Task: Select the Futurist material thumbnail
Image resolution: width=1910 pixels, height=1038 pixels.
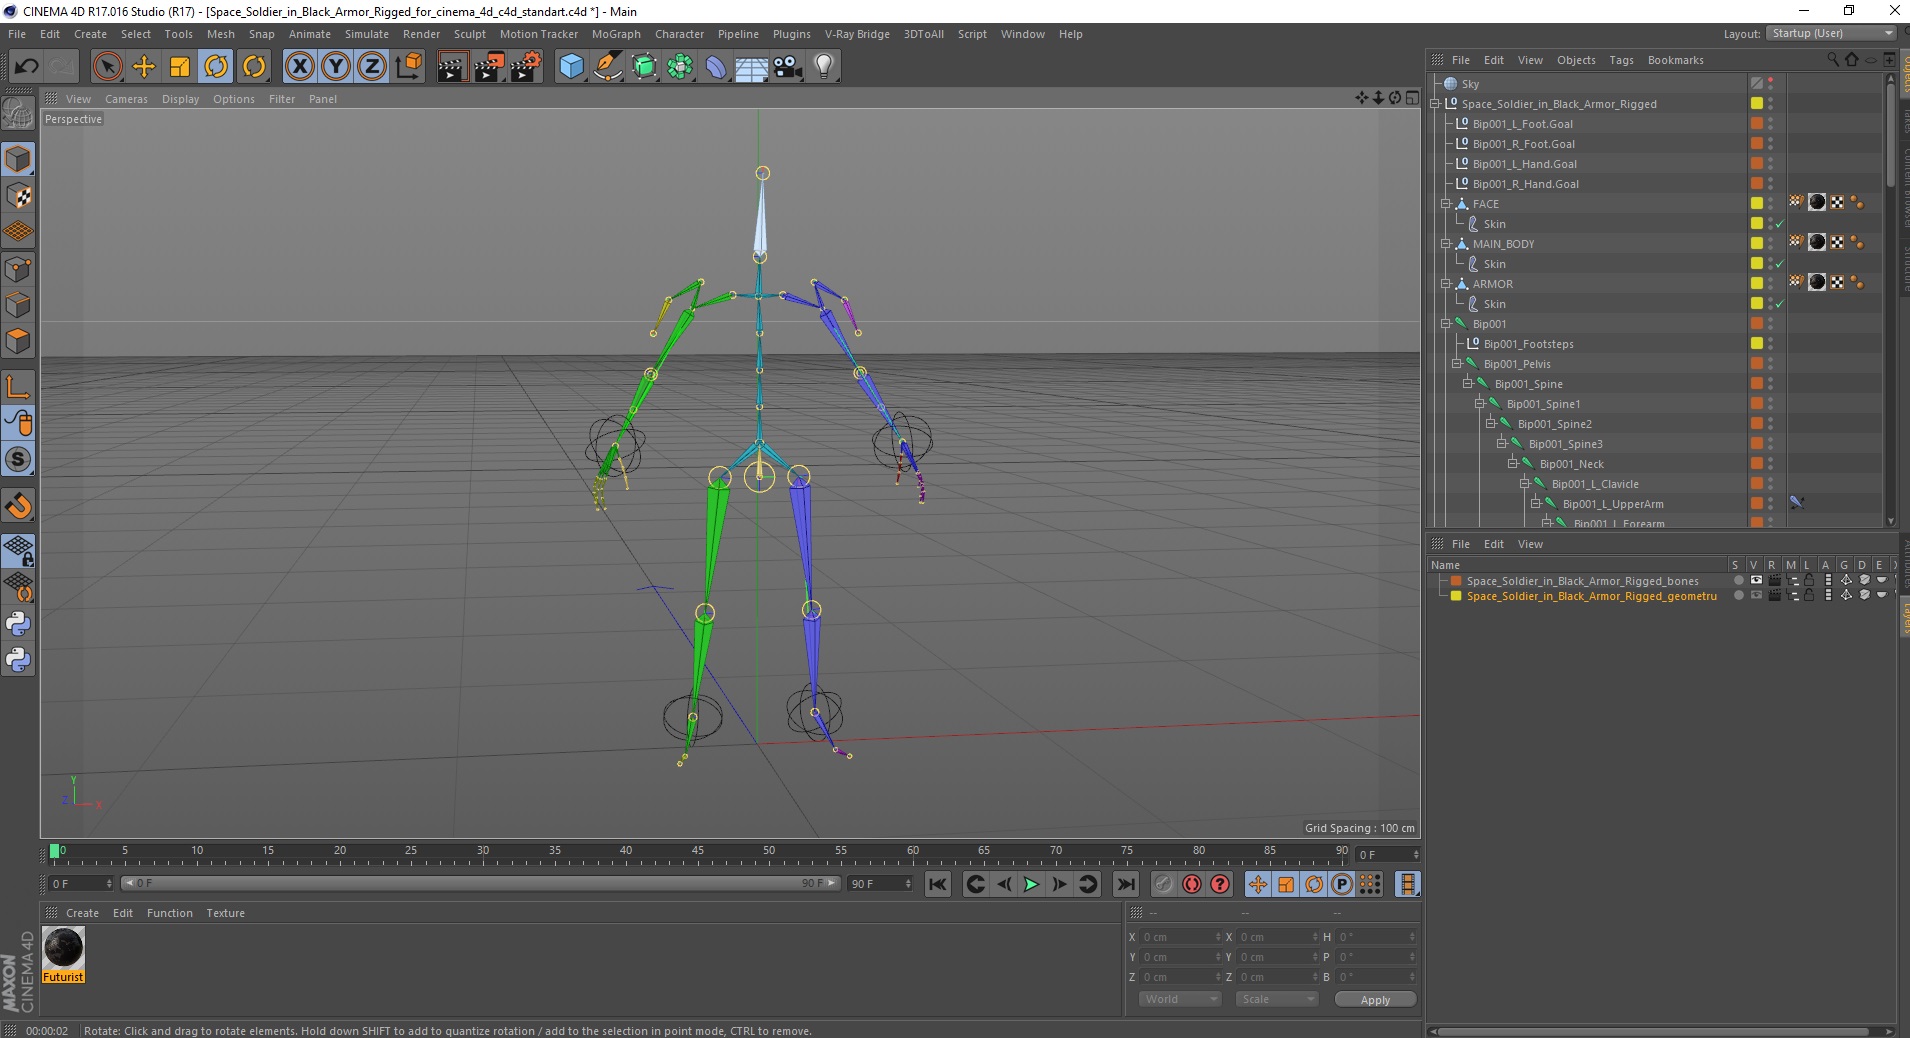Action: pos(63,948)
